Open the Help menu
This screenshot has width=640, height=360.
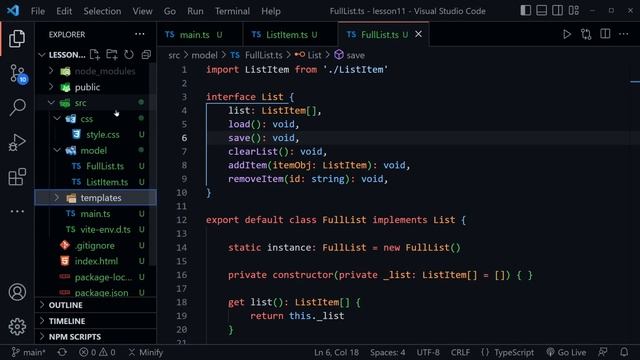tap(271, 11)
